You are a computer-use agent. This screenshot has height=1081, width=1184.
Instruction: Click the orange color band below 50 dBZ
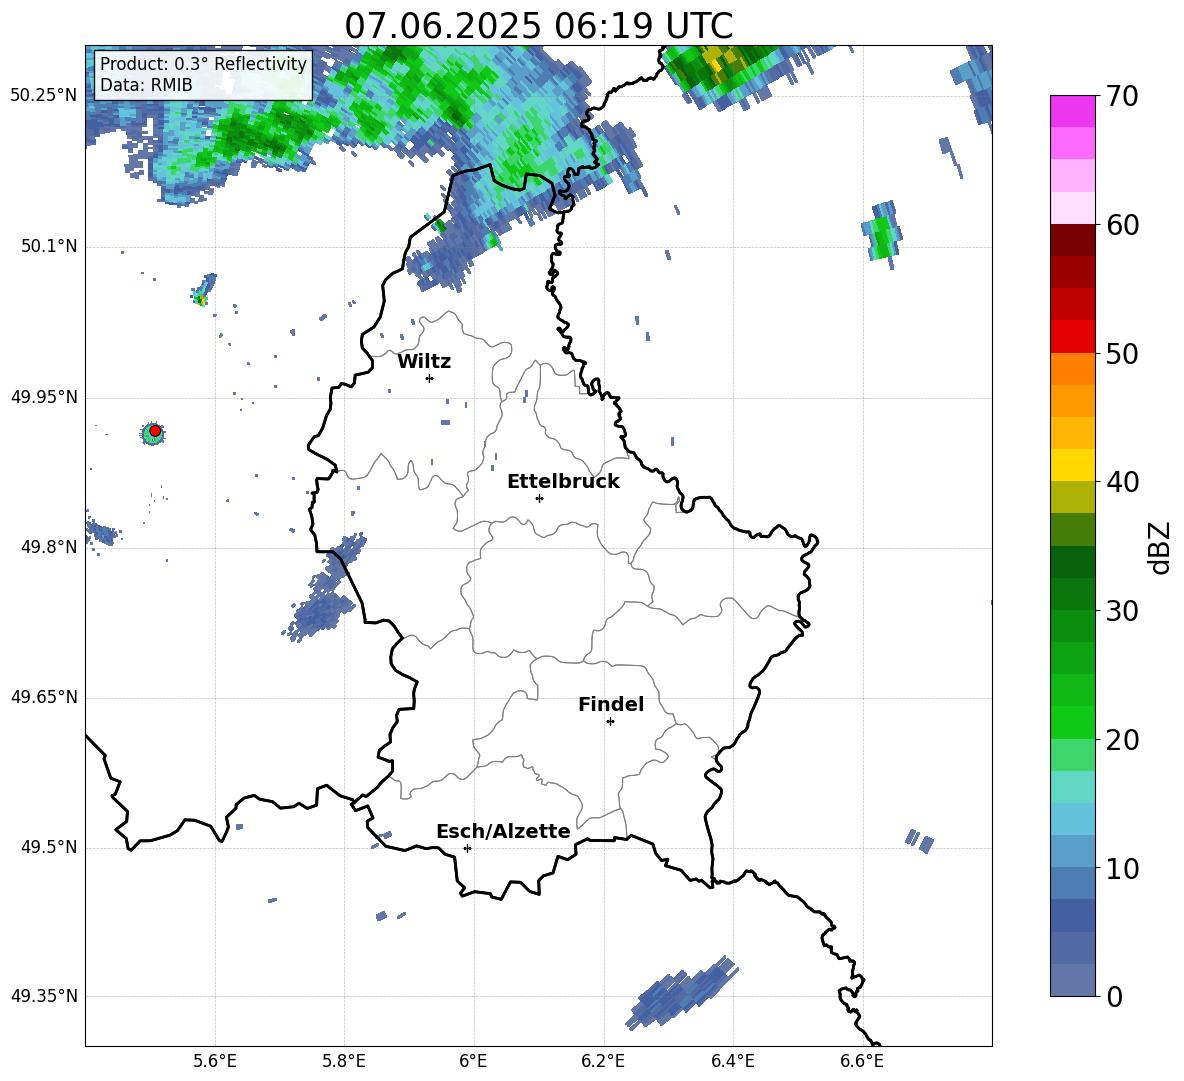(1072, 368)
